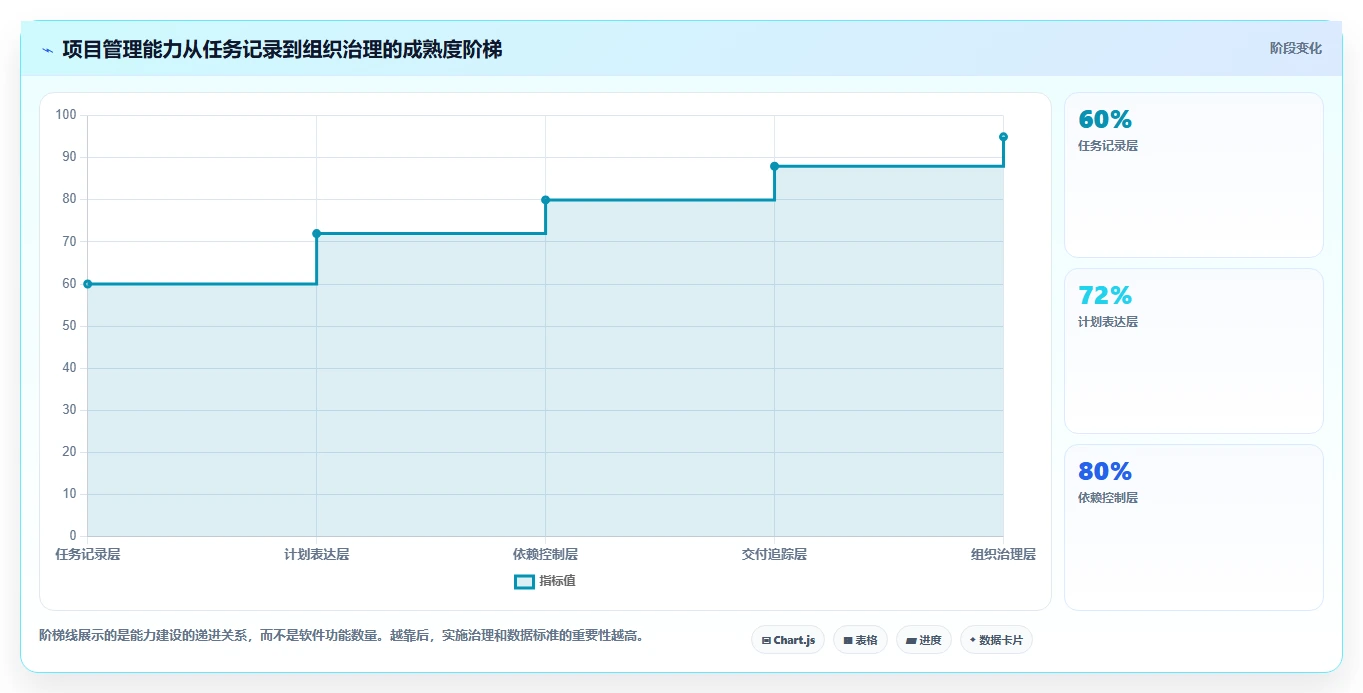This screenshot has width=1363, height=693.
Task: Select the 依赖控制层 data point at 80
Action: click(546, 200)
